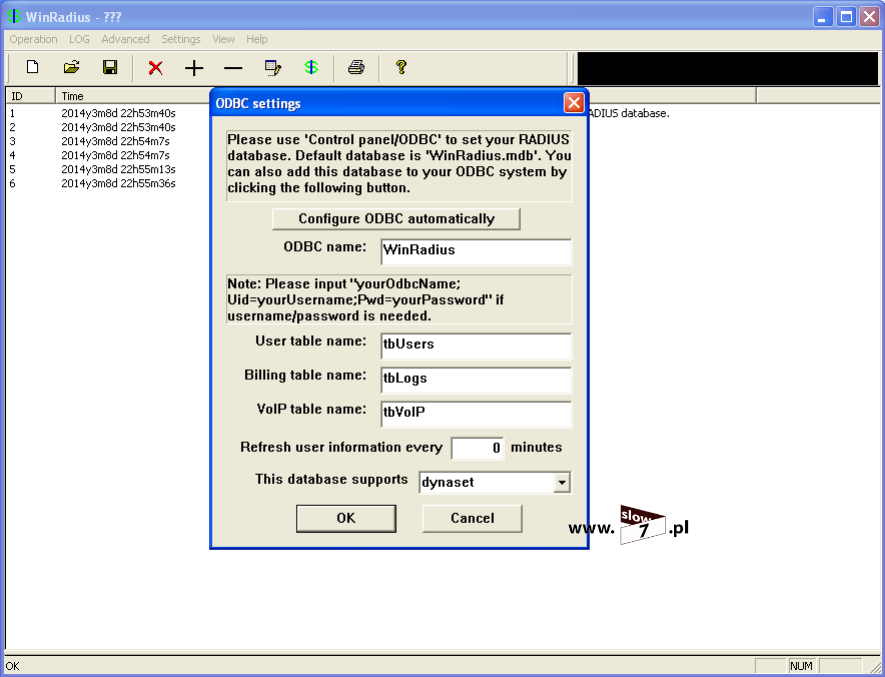Click the VoIP table name field
This screenshot has width=885, height=677.
coord(476,413)
